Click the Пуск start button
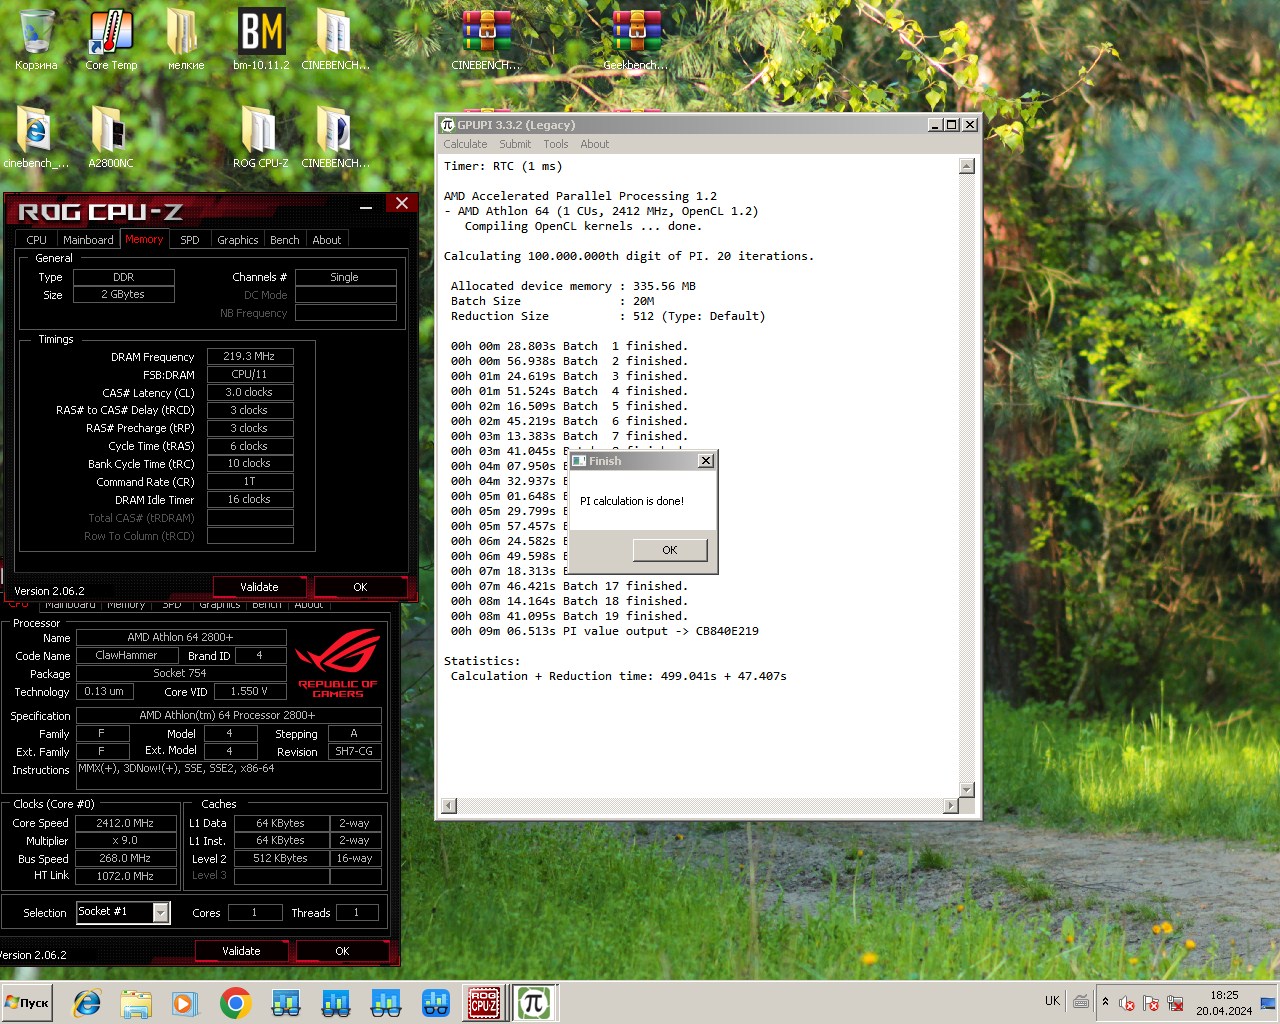This screenshot has width=1280, height=1024. (x=27, y=1003)
